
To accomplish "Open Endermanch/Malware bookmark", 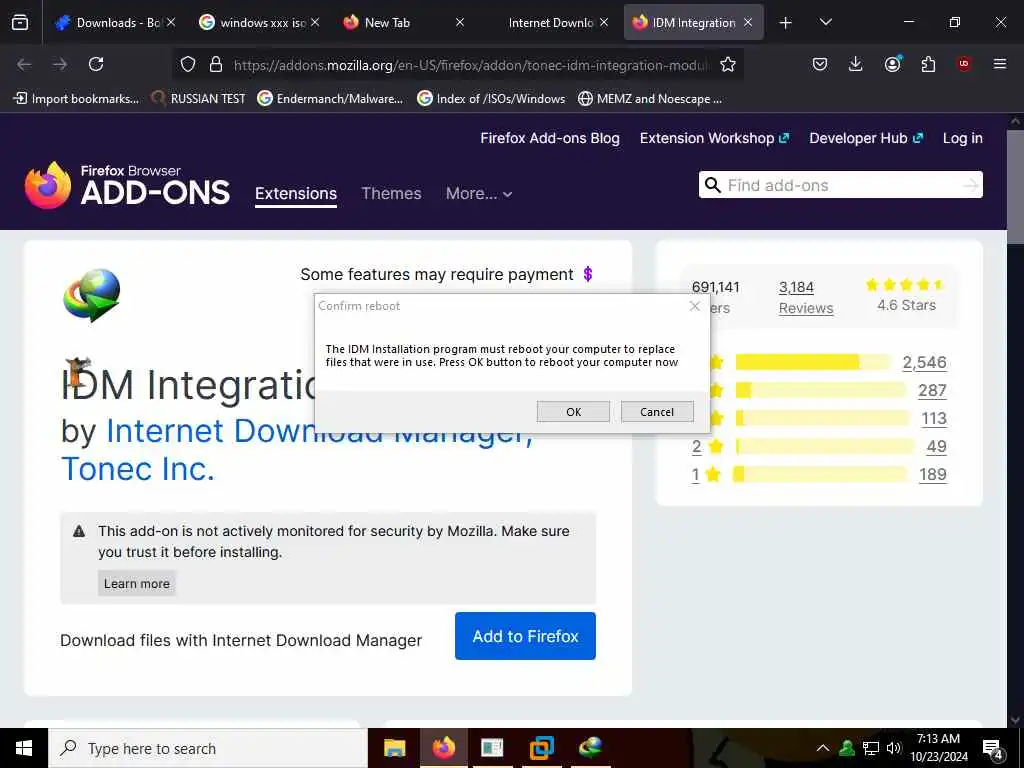I will [x=330, y=99].
